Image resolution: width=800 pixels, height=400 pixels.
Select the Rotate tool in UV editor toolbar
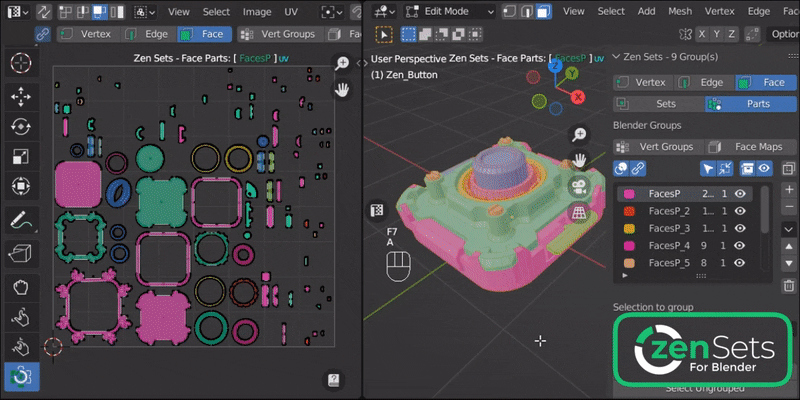pos(21,127)
